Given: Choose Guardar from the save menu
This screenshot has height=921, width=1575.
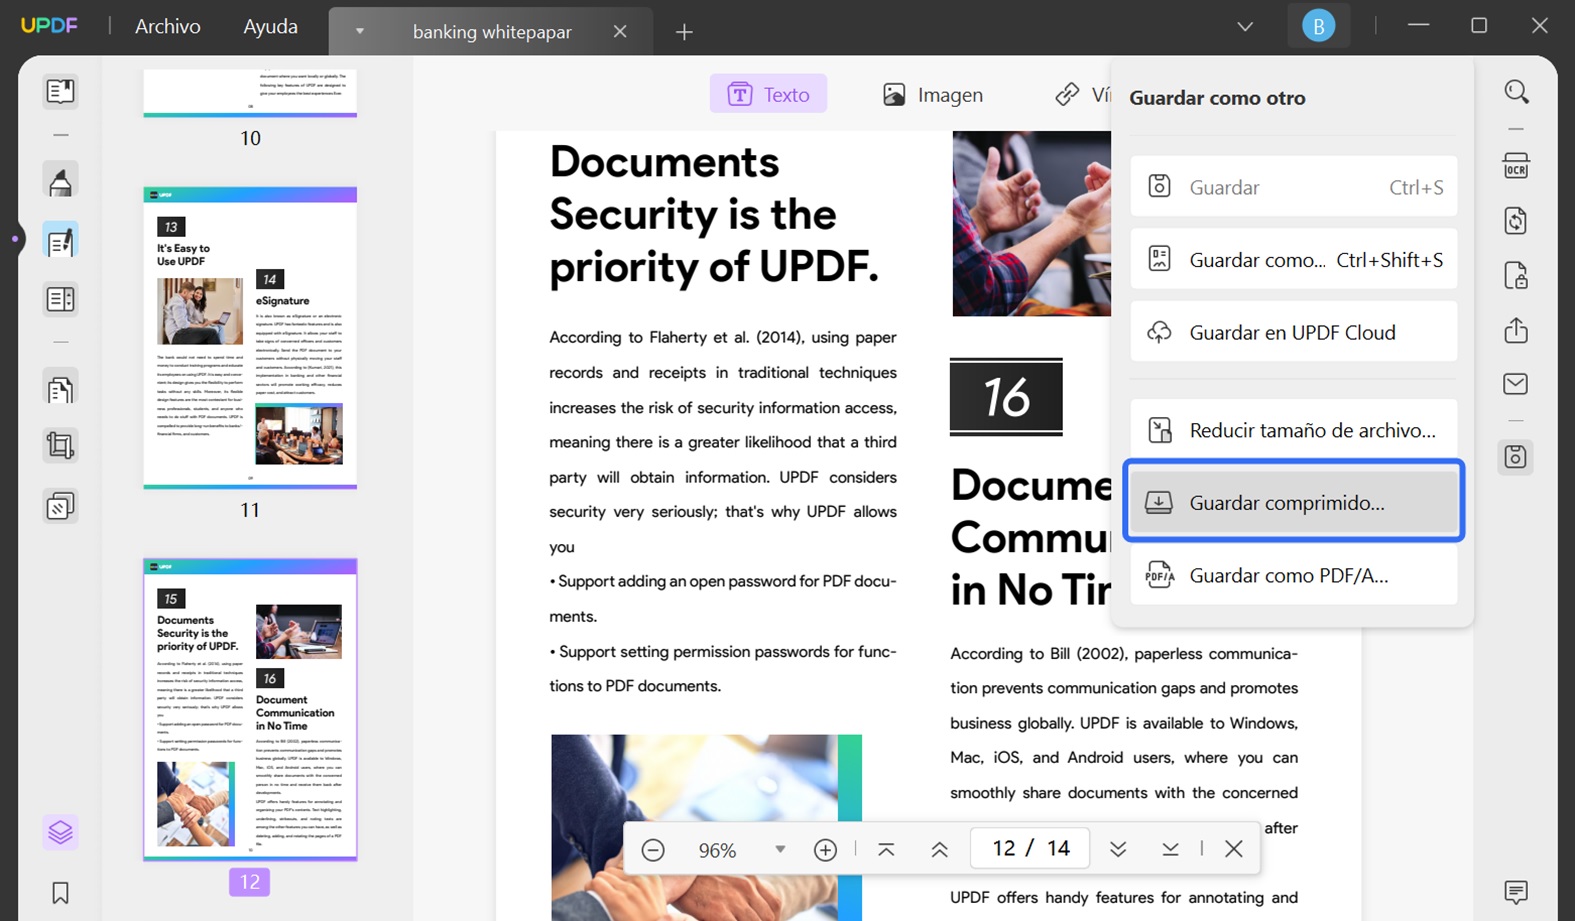Looking at the screenshot, I should coord(1293,186).
